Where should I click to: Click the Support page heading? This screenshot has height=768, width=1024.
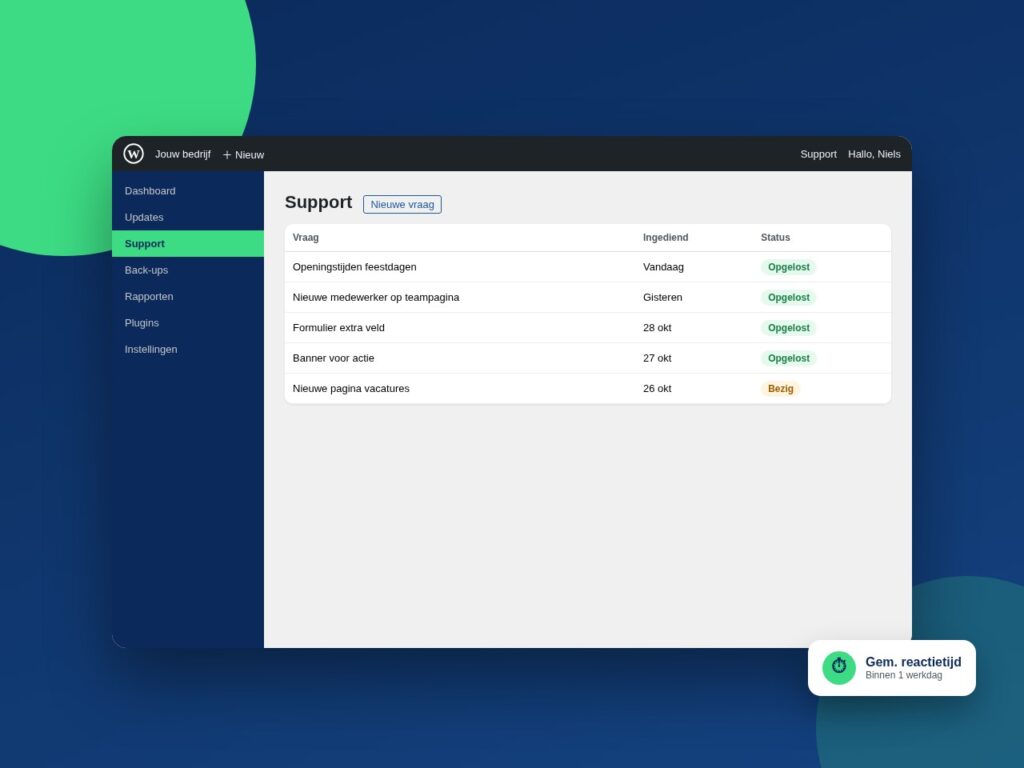click(318, 202)
